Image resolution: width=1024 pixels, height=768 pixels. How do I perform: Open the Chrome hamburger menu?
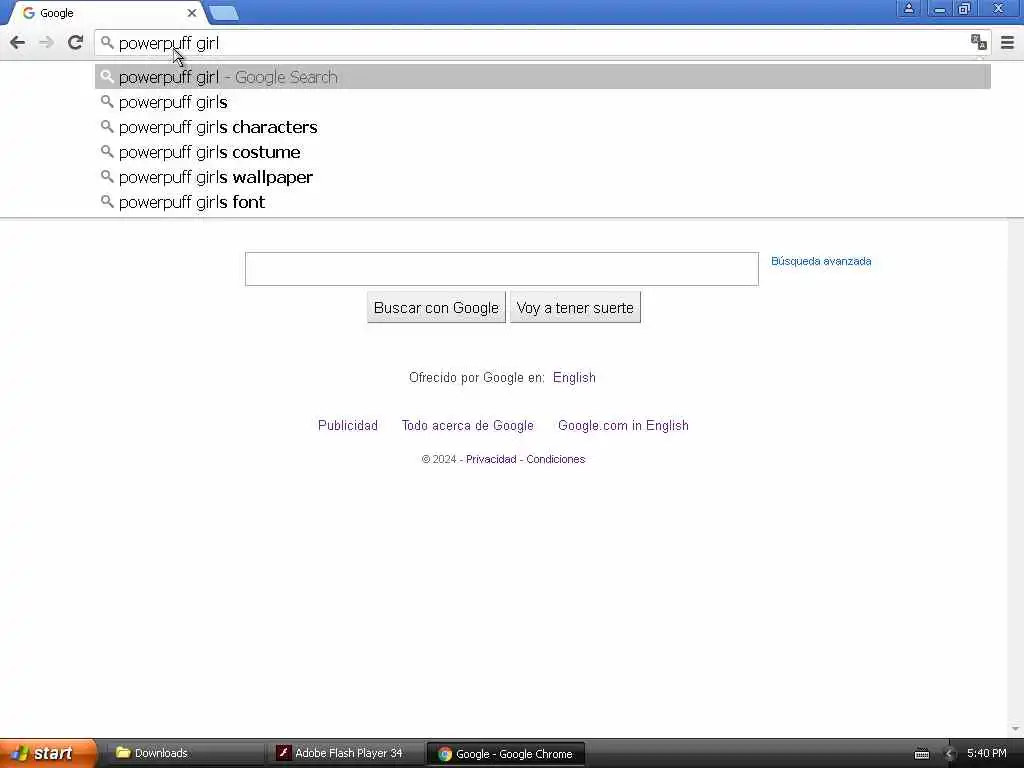click(1007, 42)
